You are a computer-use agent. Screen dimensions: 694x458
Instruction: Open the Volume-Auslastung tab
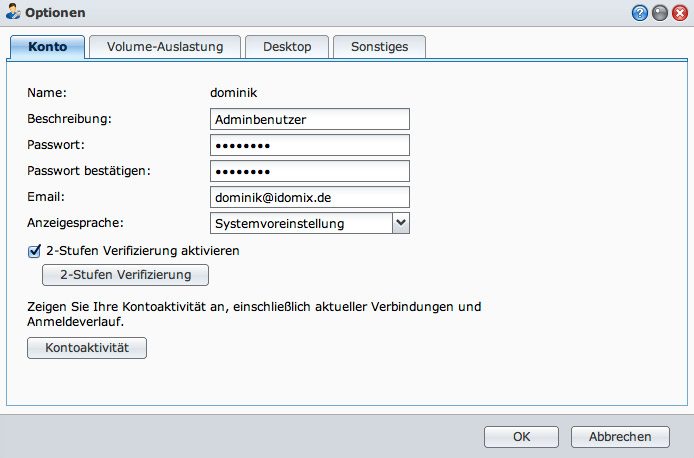[165, 47]
